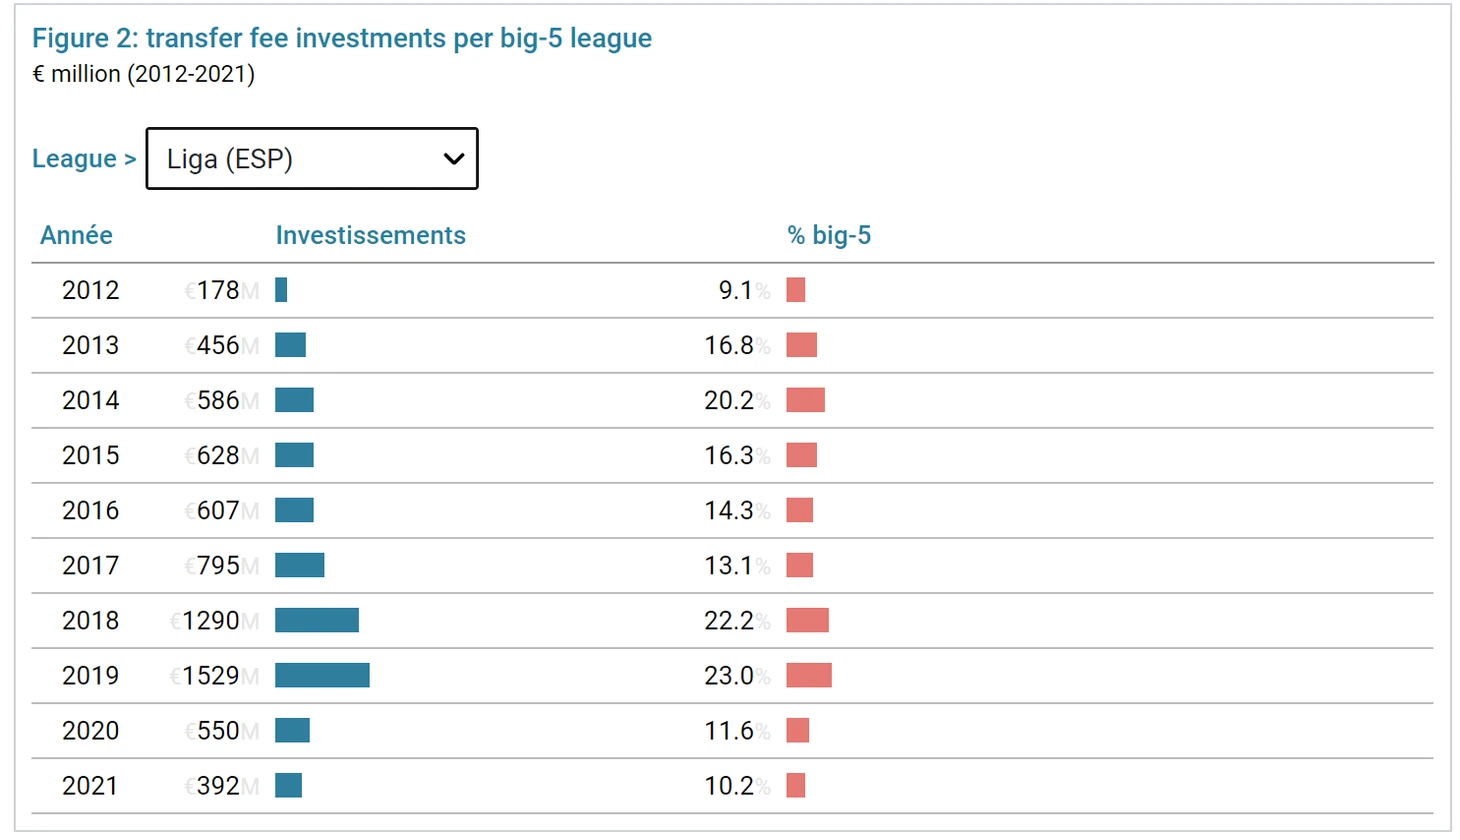Click the Figure 2 chart title
1460x840 pixels.
pos(341,38)
